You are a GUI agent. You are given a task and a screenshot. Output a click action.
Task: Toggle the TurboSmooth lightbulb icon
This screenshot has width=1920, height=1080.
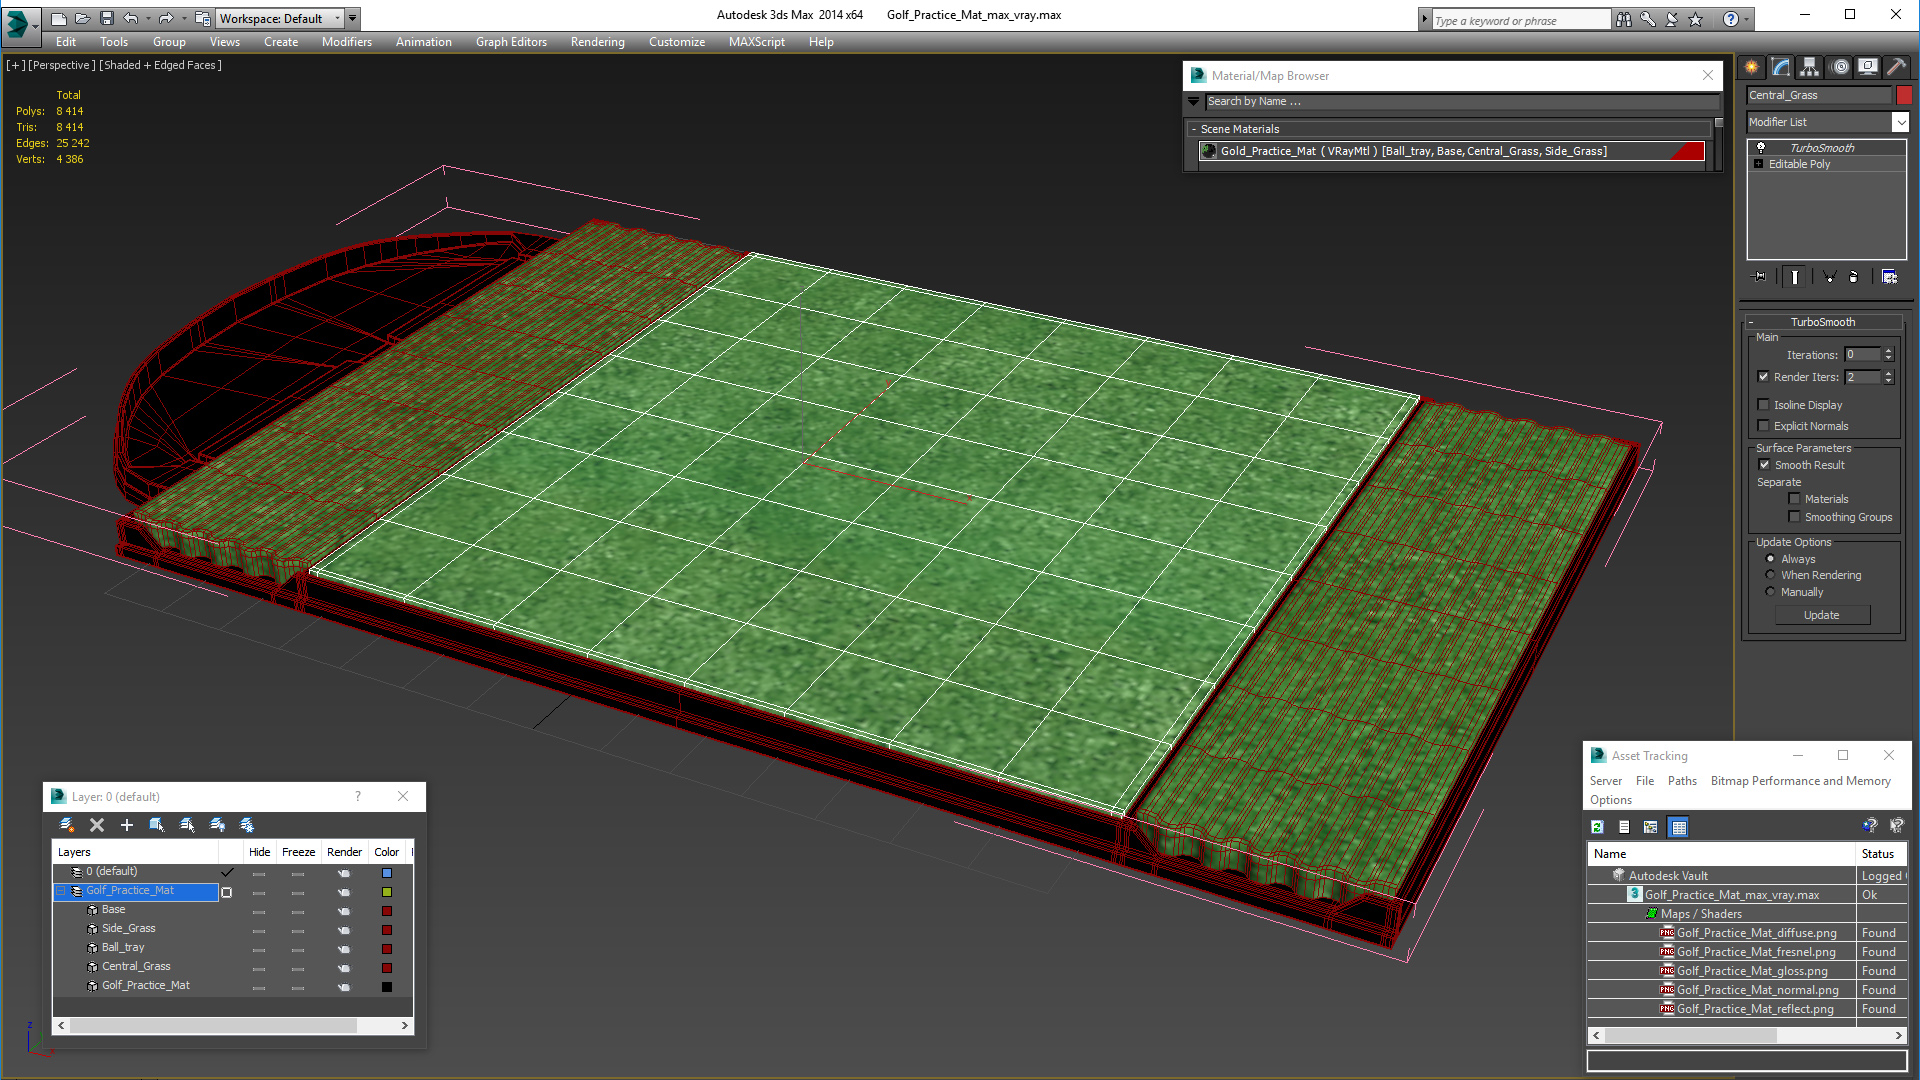coord(1761,148)
